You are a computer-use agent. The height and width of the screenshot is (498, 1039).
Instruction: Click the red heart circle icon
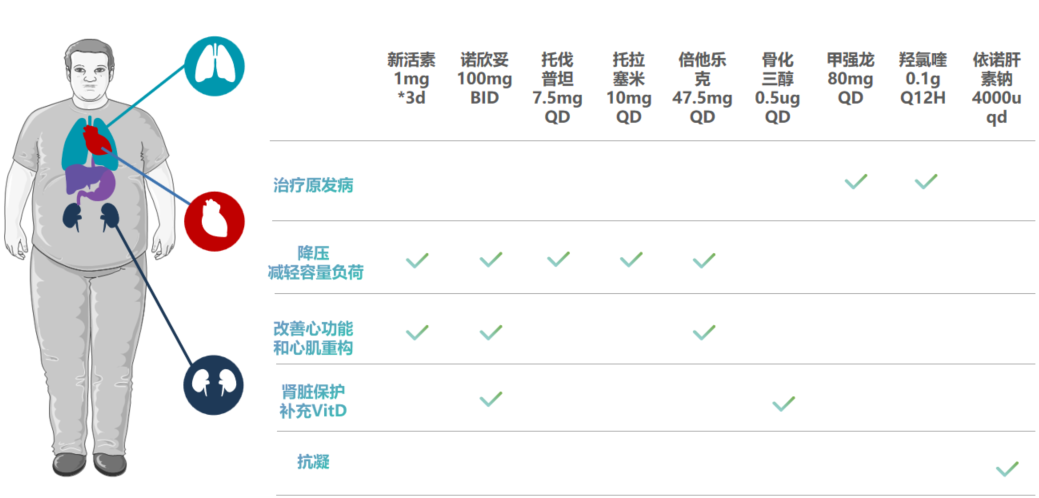pos(216,220)
